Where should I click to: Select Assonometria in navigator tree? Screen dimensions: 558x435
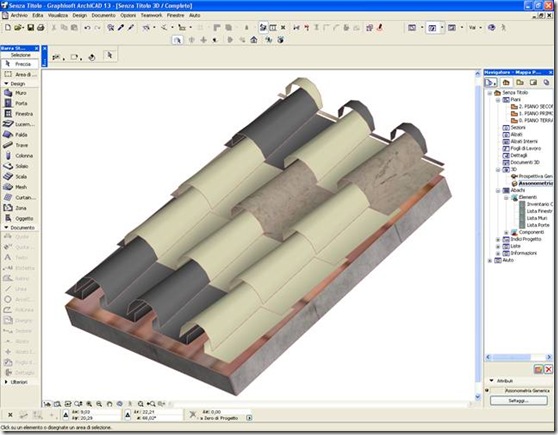pyautogui.click(x=532, y=183)
